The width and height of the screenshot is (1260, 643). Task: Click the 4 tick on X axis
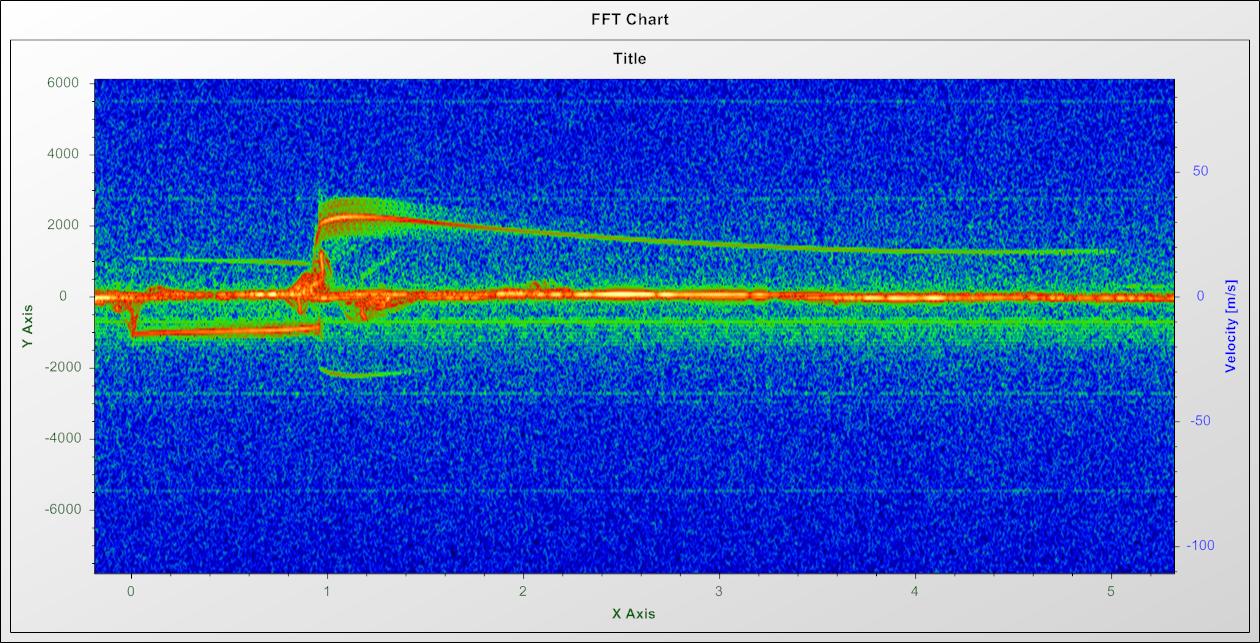tap(915, 591)
